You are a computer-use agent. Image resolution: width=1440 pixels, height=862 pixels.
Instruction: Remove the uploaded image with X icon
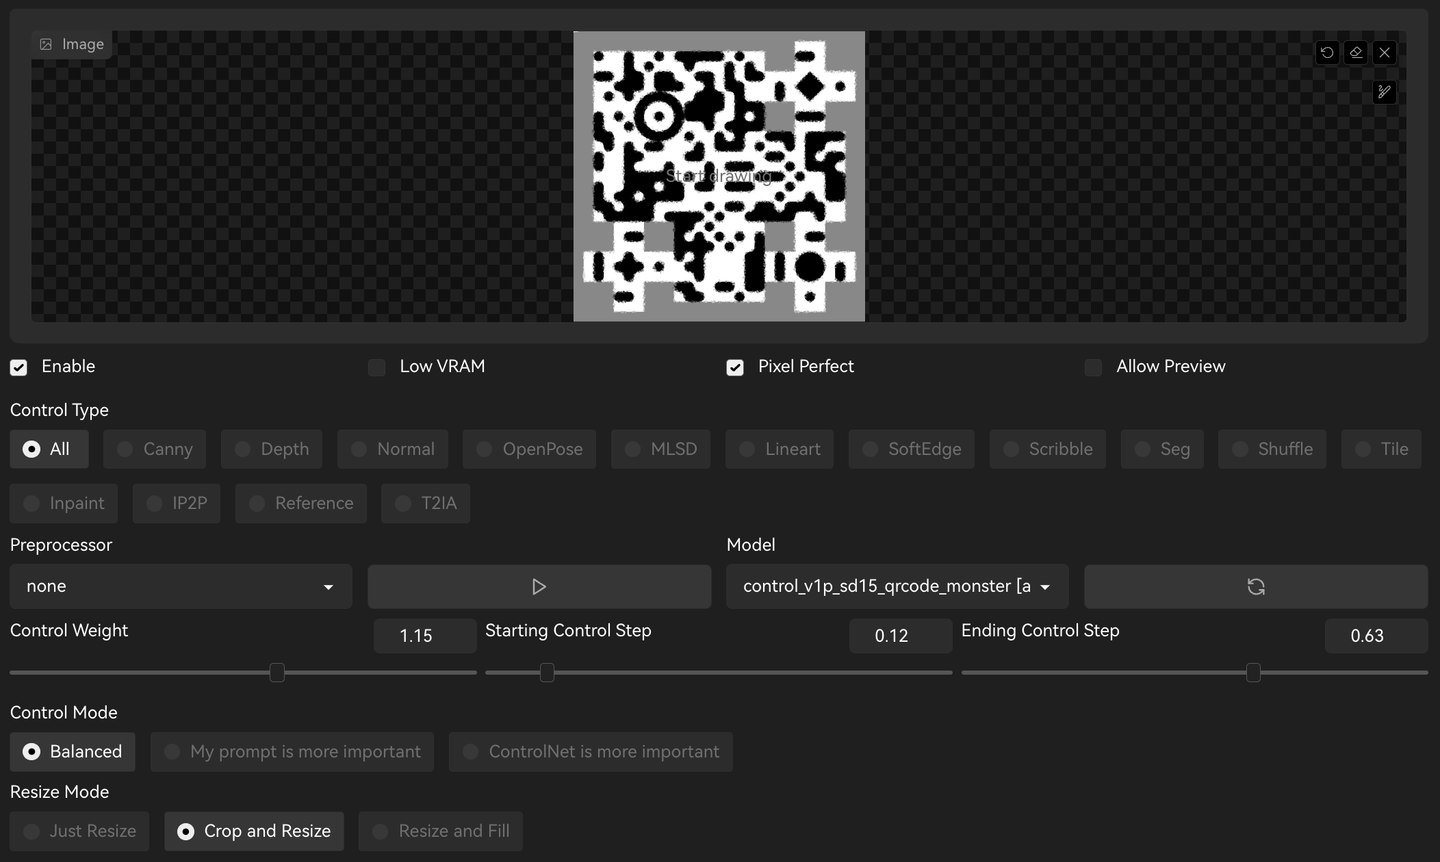[x=1384, y=52]
